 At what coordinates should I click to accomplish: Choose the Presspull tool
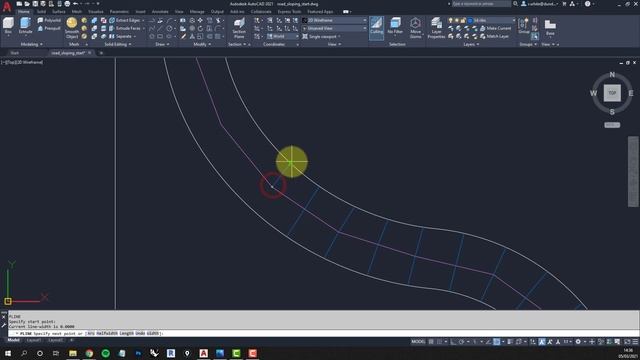pos(49,29)
